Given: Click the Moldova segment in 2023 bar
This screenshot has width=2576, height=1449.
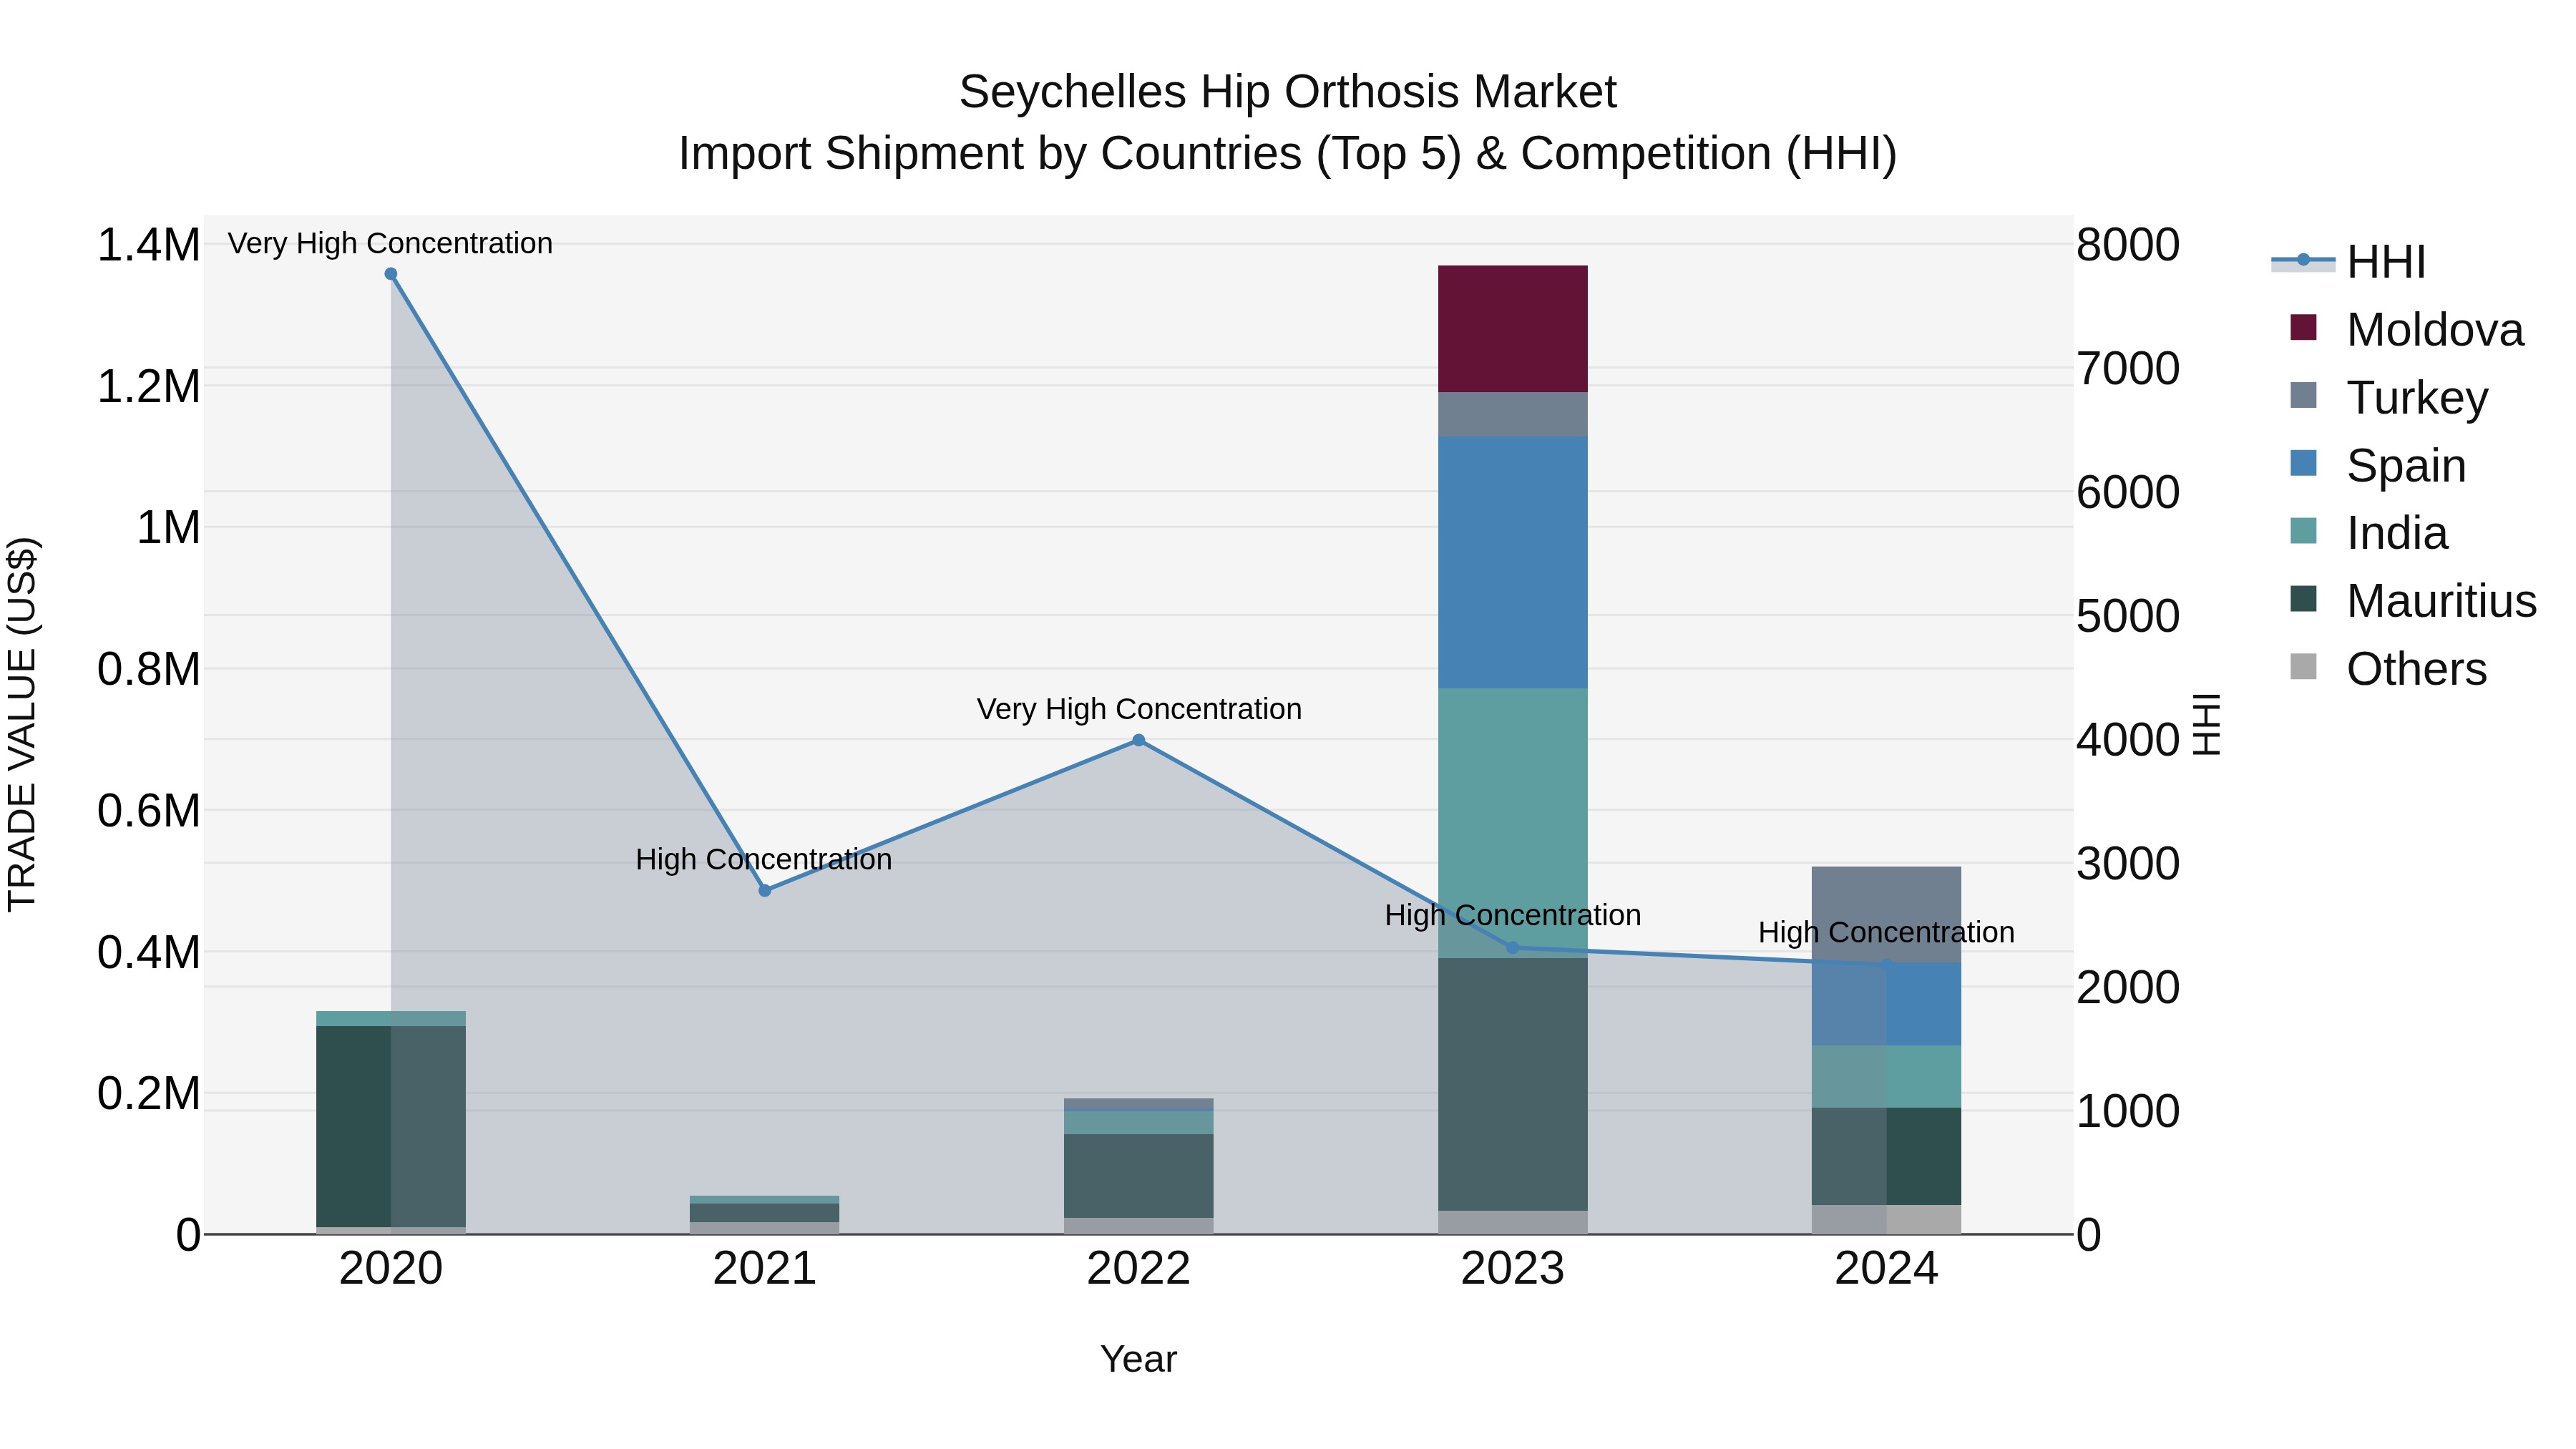Looking at the screenshot, I should [x=1512, y=329].
